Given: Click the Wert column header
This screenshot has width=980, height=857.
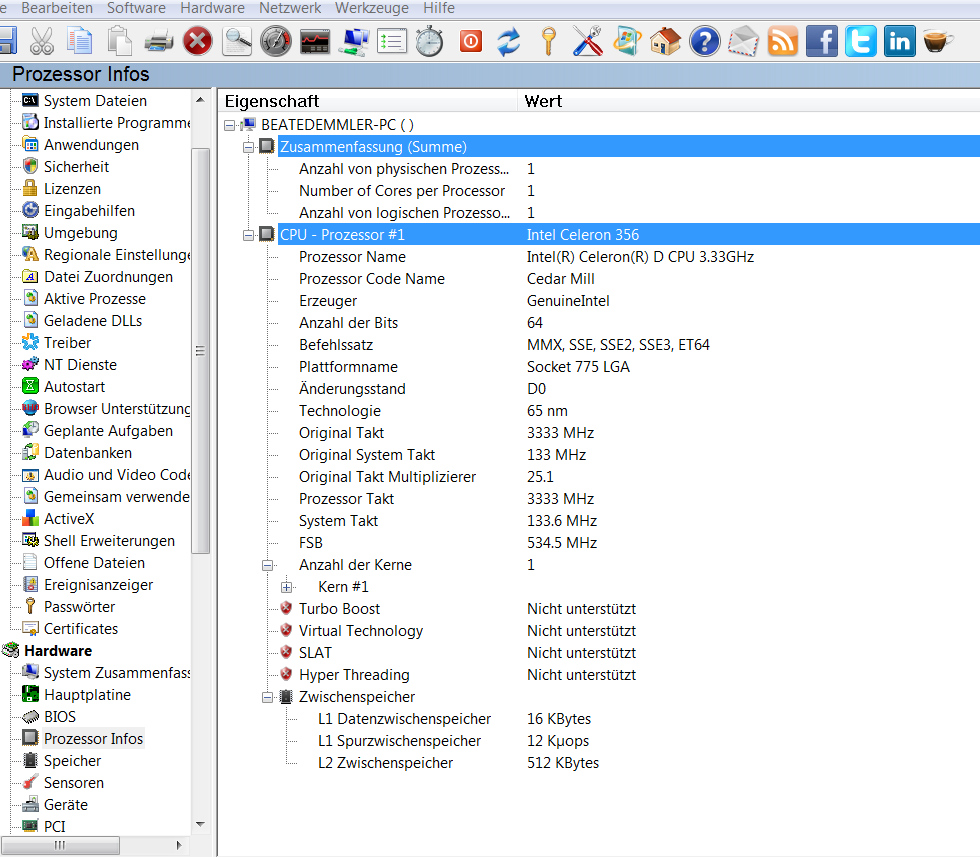Looking at the screenshot, I should pyautogui.click(x=749, y=101).
